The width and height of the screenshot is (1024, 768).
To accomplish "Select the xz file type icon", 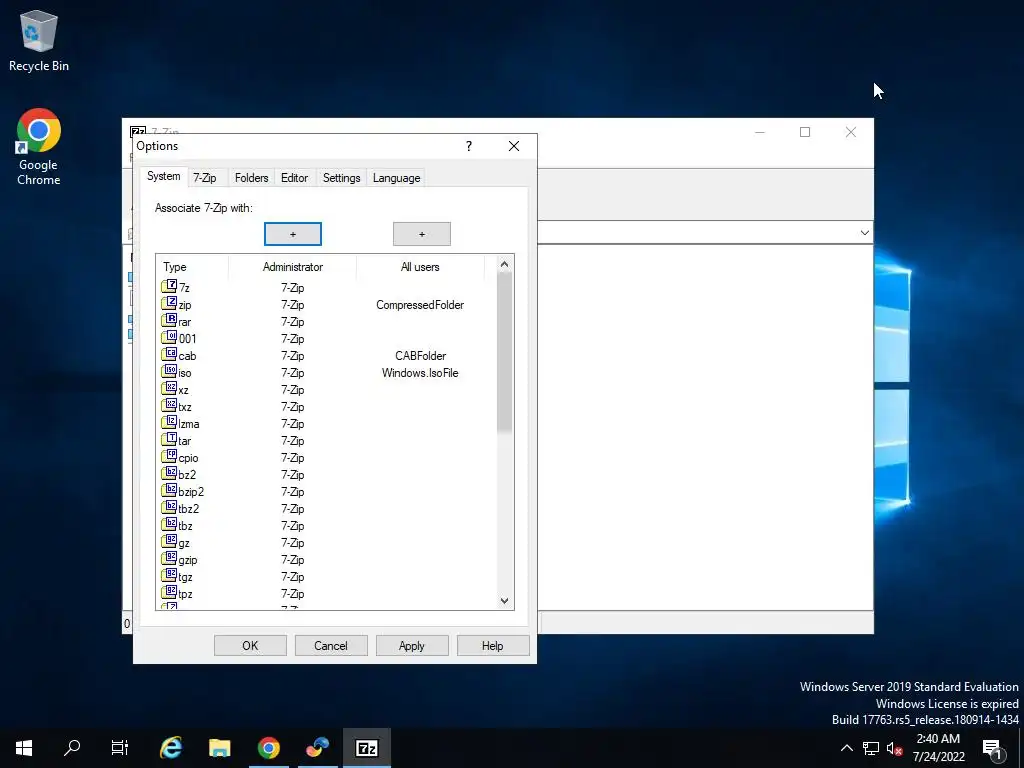I will (169, 388).
